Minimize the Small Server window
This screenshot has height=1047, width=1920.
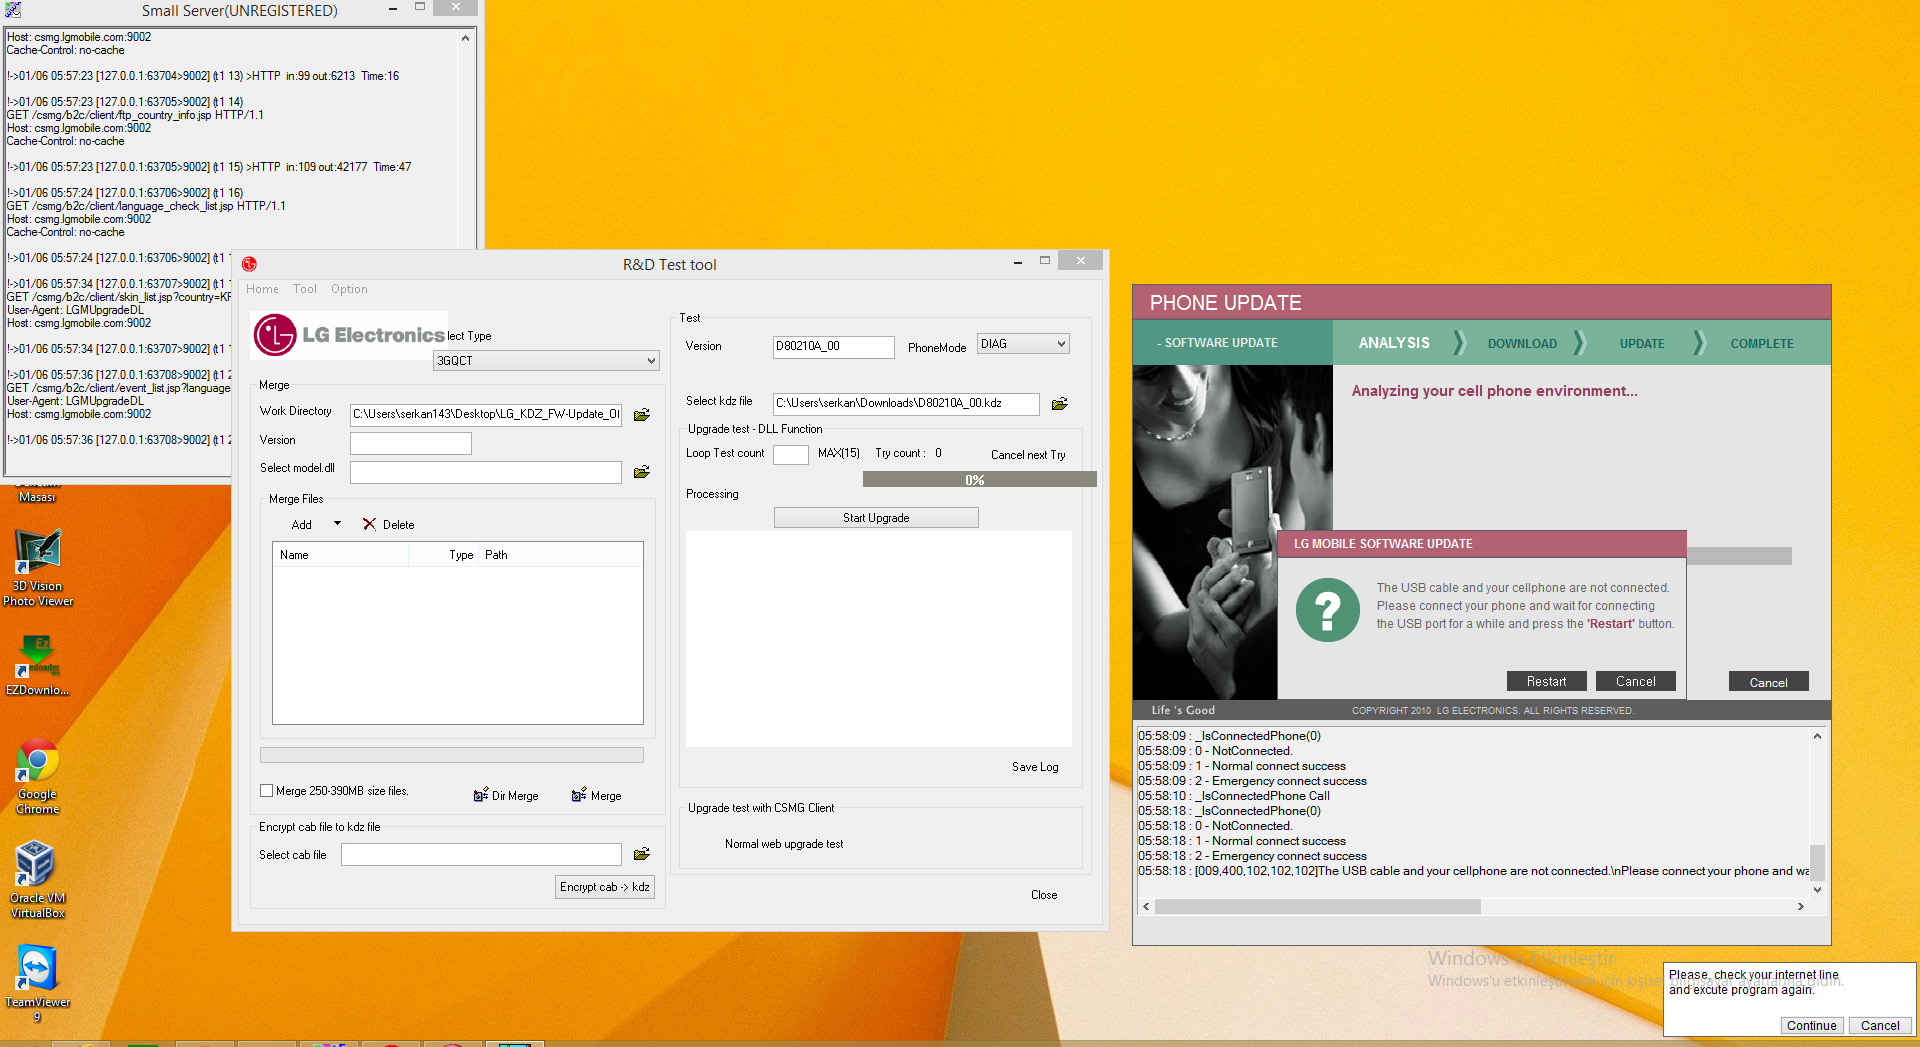click(393, 8)
